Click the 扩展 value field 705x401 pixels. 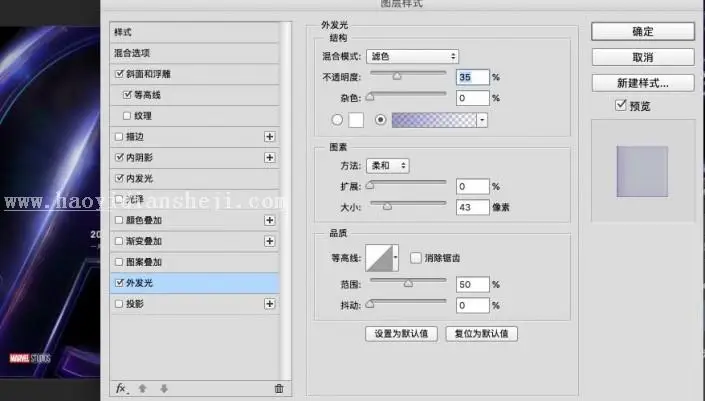(x=473, y=187)
